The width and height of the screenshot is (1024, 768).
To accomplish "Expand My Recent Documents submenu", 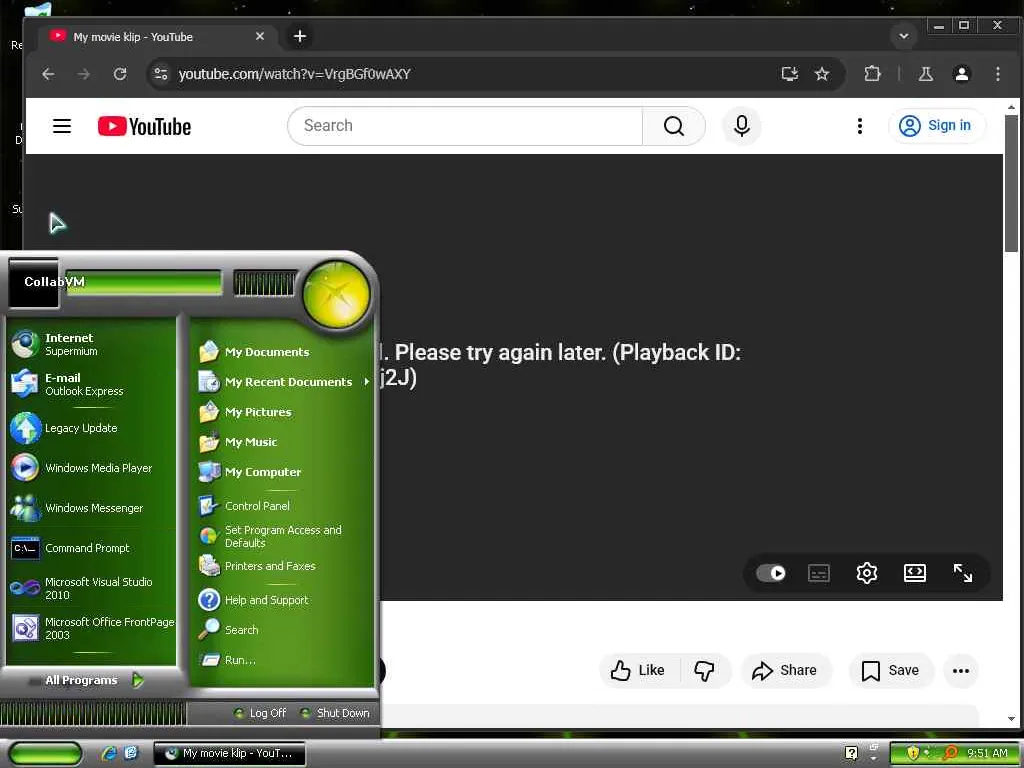I will point(282,382).
